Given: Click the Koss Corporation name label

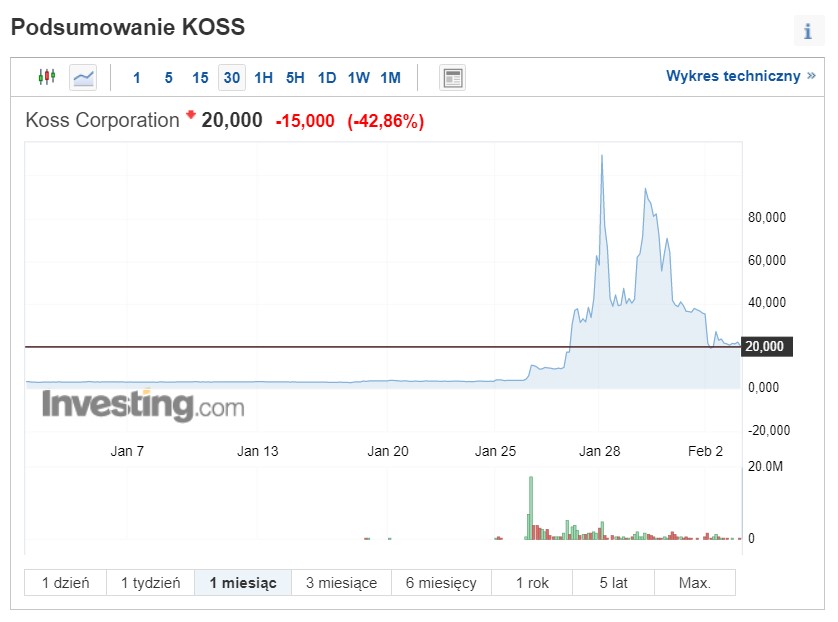Looking at the screenshot, I should click(x=103, y=120).
